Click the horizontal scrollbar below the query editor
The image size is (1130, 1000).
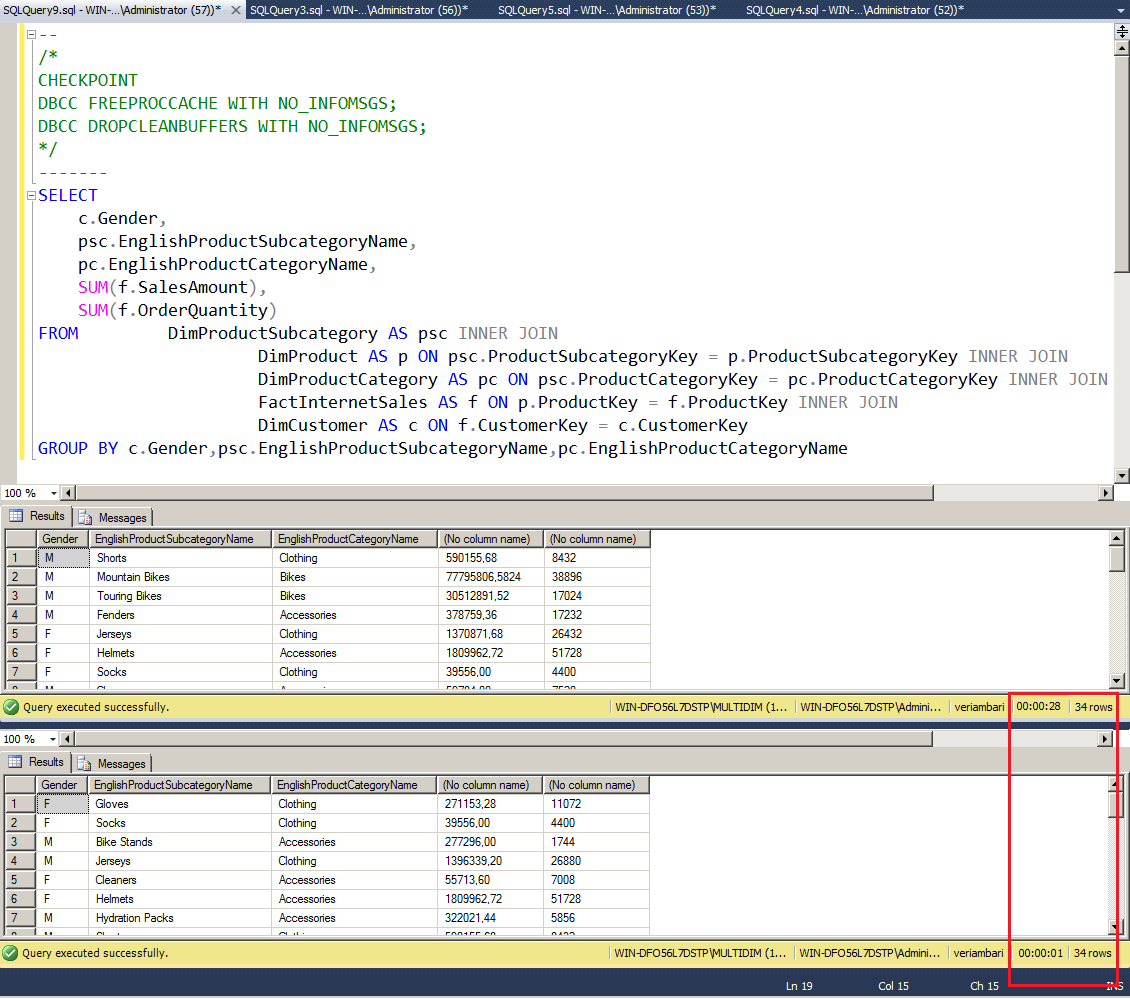click(x=500, y=492)
